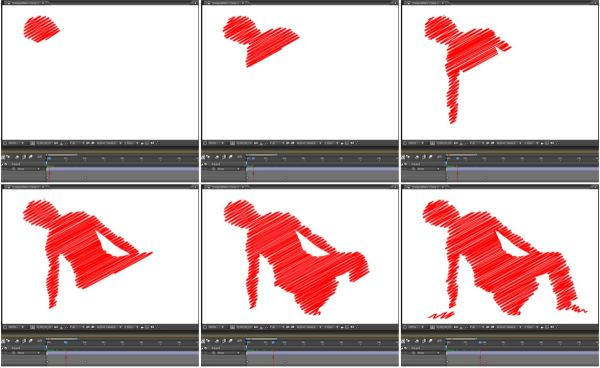600x368 pixels.
Task: Toggle the layer visibility eye in head-only timeline
Action: [5, 164]
